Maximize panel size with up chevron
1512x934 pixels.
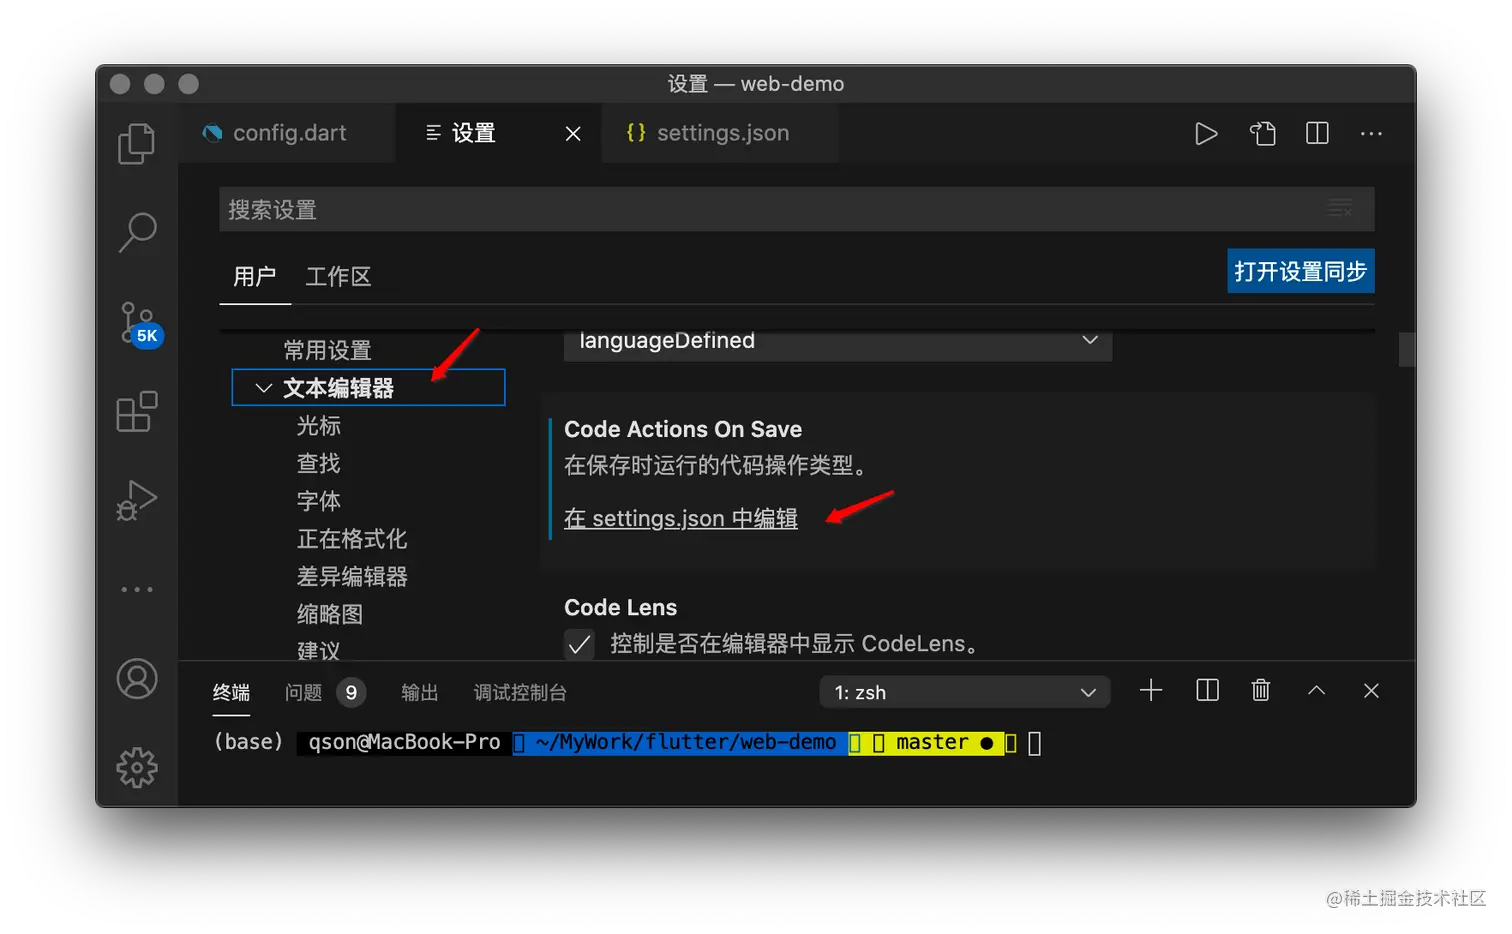(1316, 690)
